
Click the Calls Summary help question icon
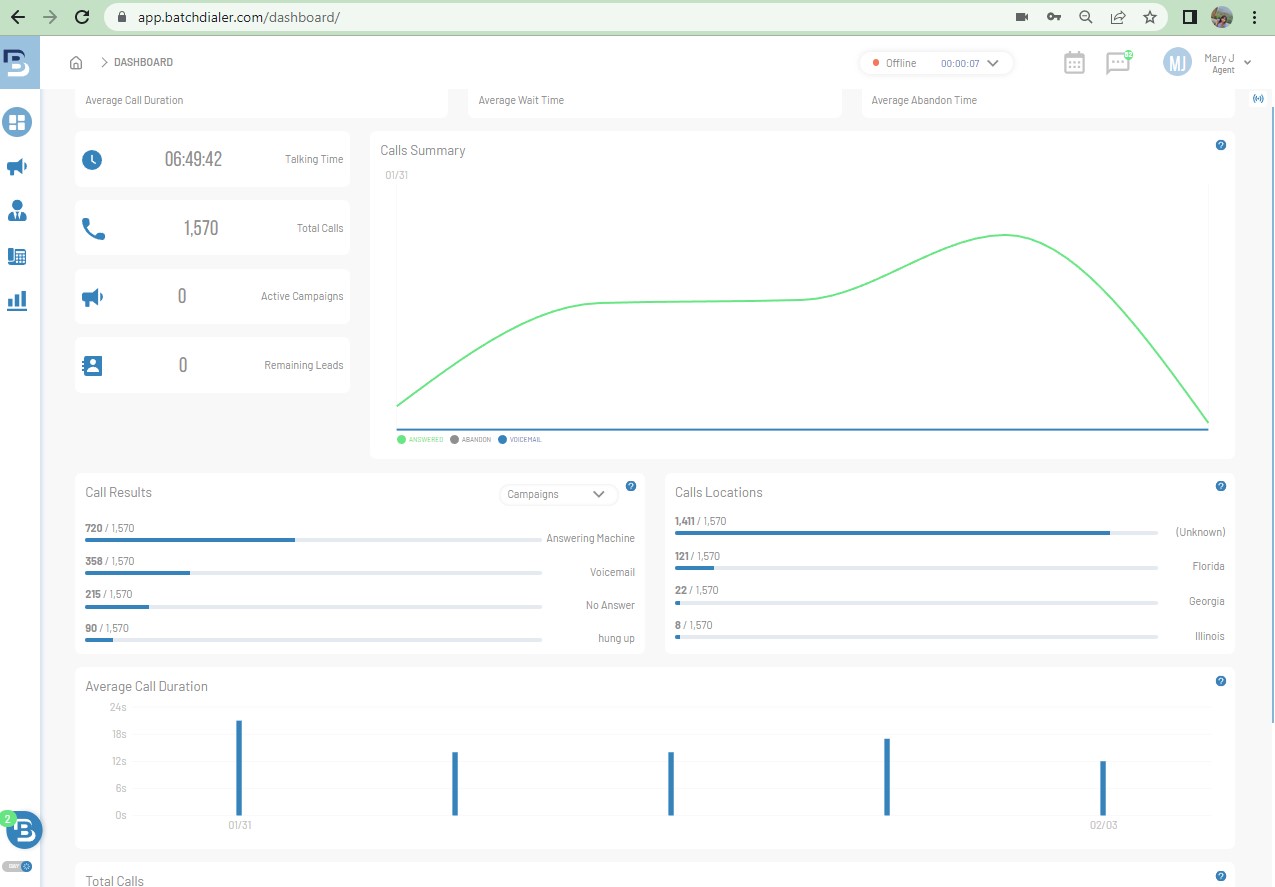[x=1220, y=145]
